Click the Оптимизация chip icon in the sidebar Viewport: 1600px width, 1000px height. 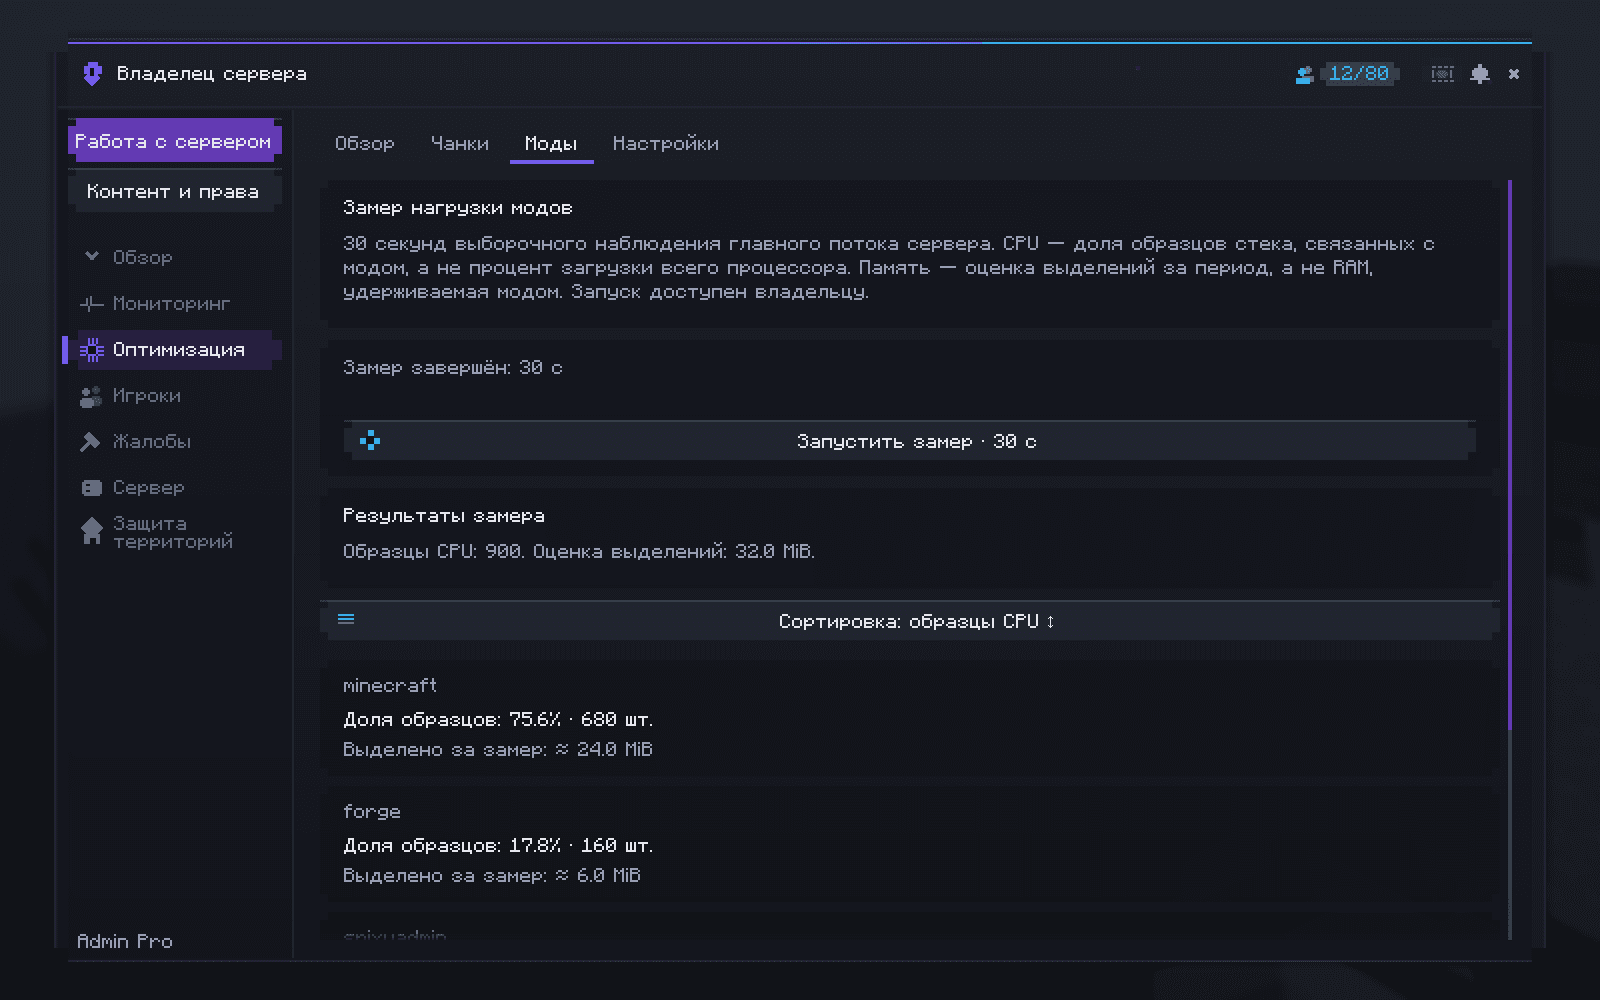point(91,350)
